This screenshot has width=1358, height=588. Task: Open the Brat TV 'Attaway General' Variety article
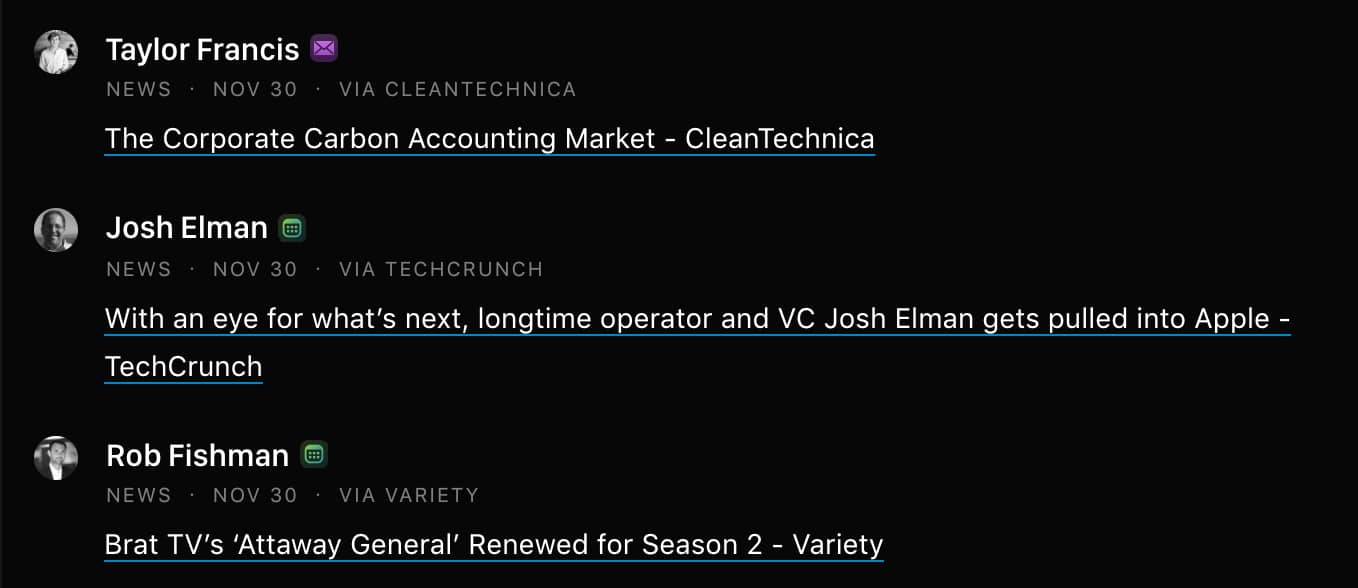pyautogui.click(x=494, y=545)
